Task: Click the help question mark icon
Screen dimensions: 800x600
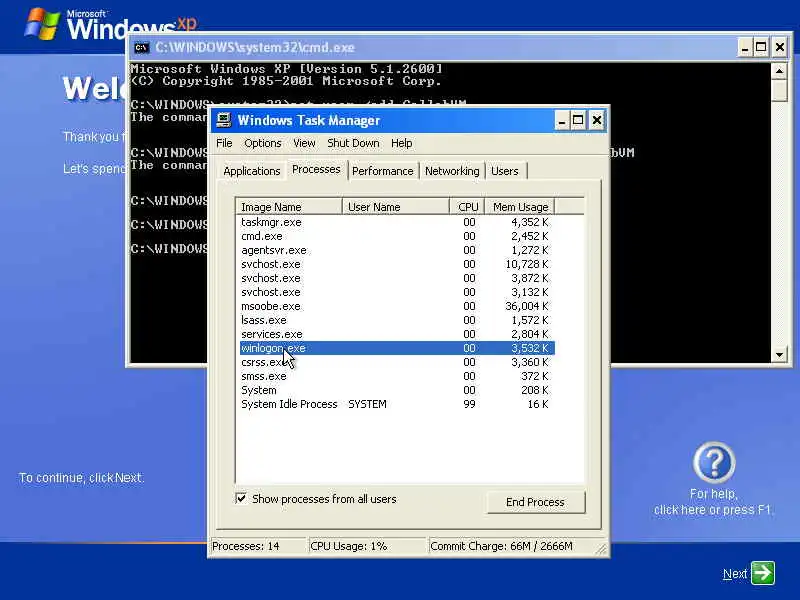Action: point(714,463)
